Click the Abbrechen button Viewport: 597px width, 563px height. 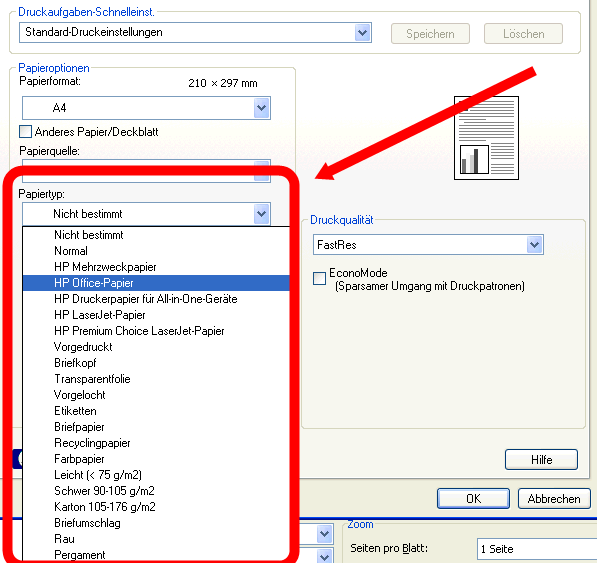[554, 498]
